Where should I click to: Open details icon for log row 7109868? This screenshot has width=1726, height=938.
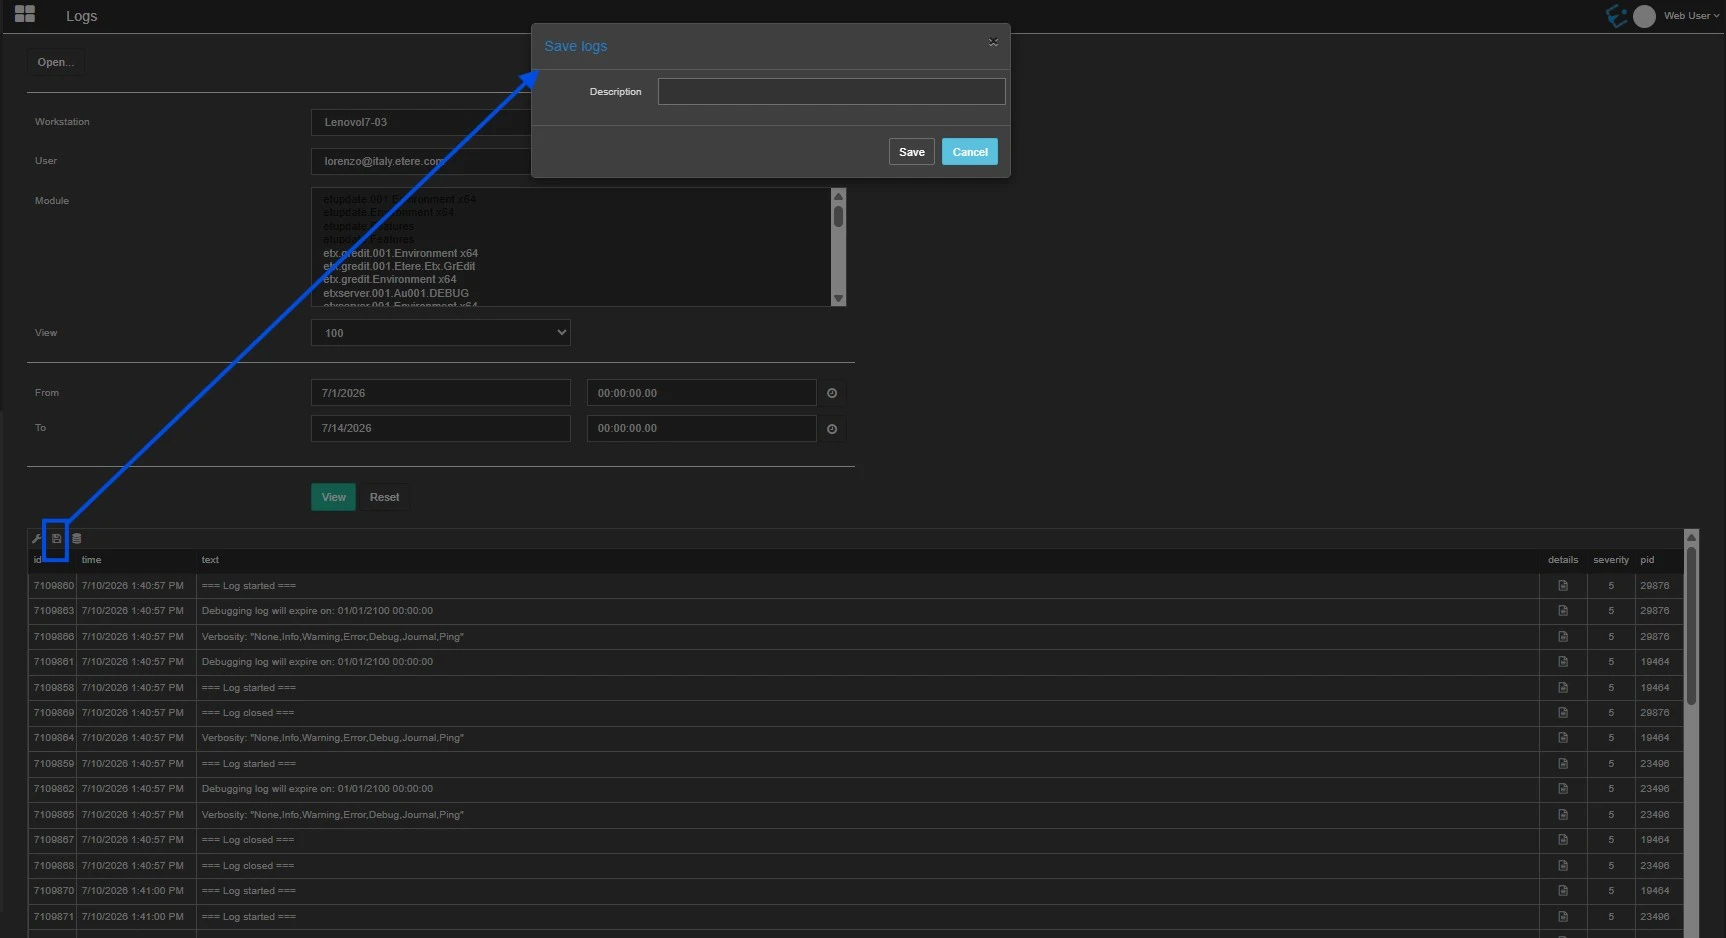pyautogui.click(x=1563, y=866)
